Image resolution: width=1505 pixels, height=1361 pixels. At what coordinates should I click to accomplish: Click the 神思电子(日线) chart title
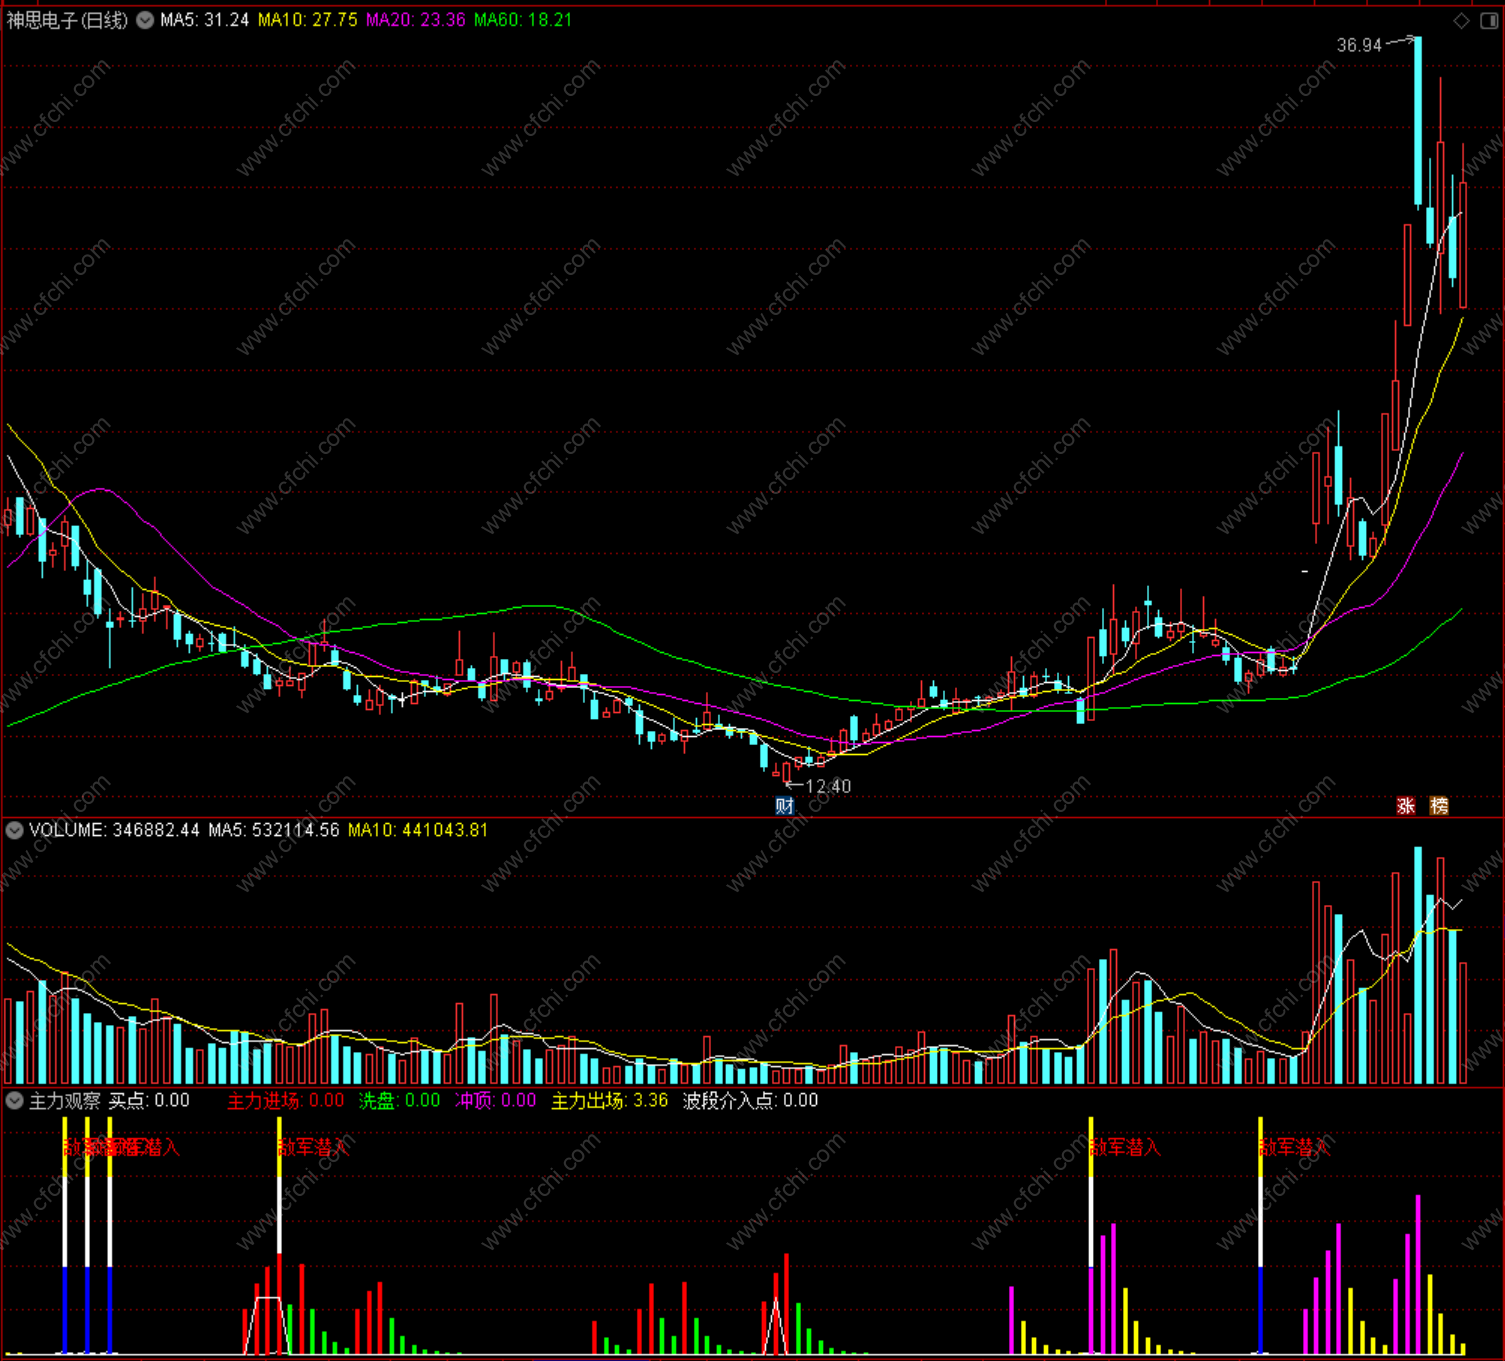pos(68,20)
